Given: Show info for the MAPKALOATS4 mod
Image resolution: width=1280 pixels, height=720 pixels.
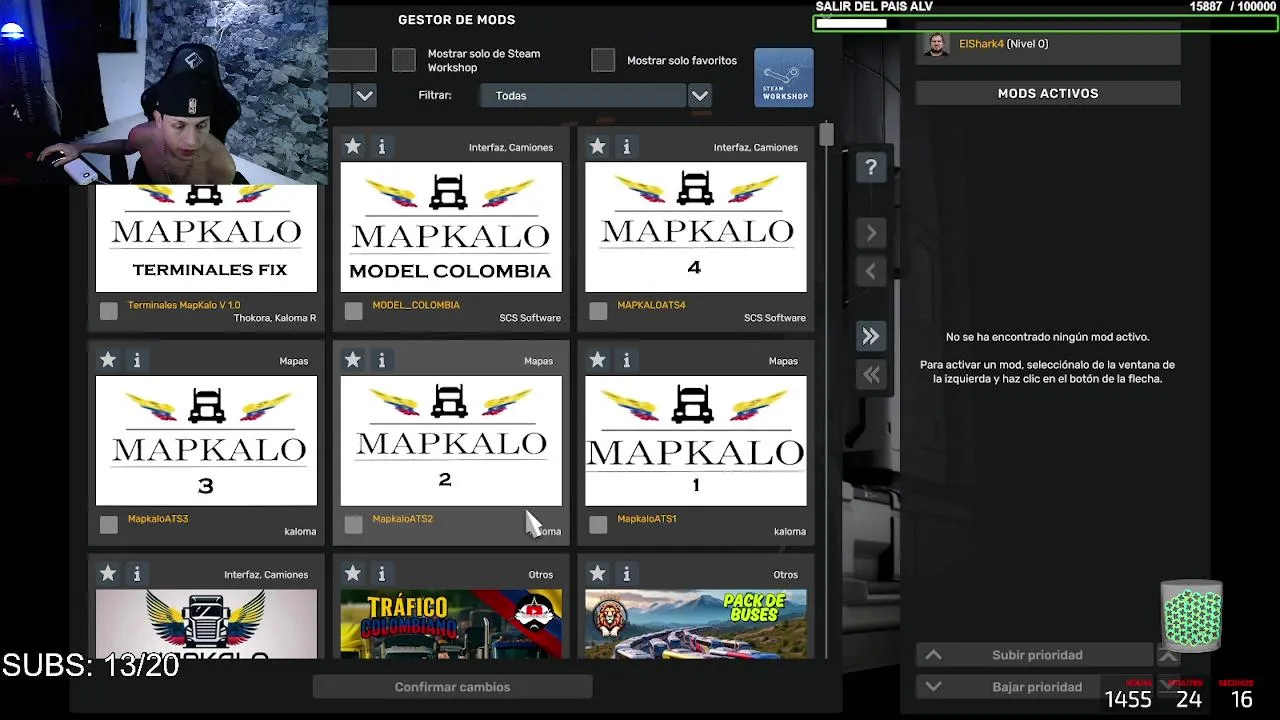Looking at the screenshot, I should [626, 147].
